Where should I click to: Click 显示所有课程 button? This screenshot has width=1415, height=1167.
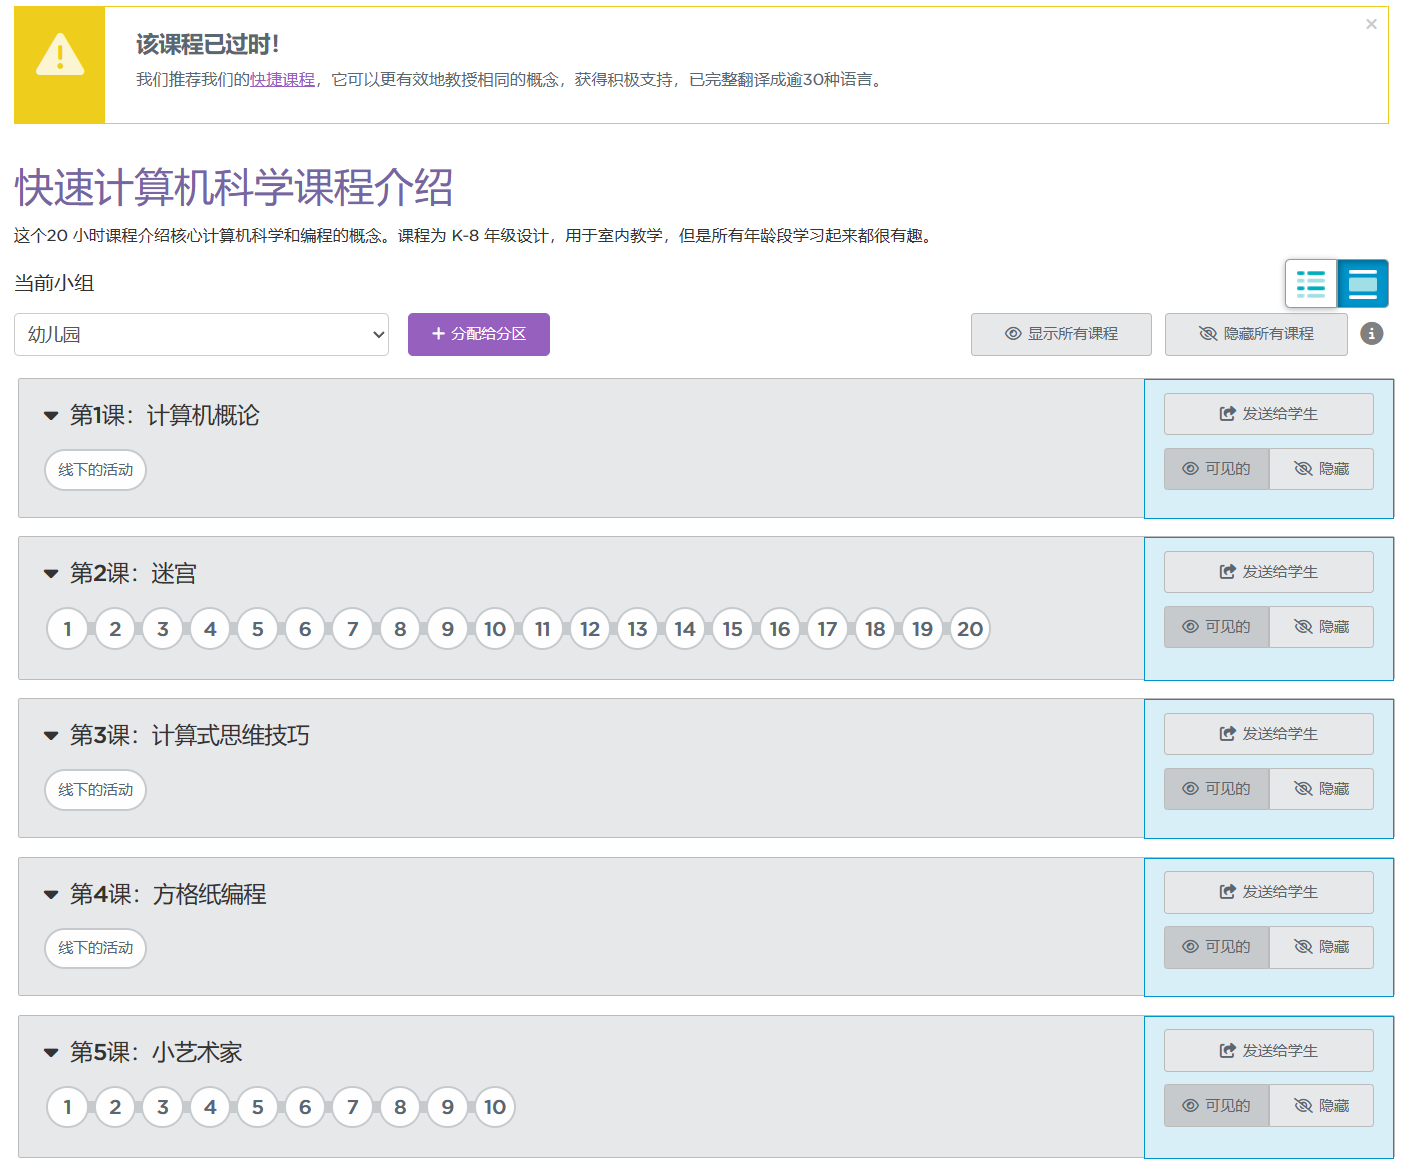(1061, 334)
